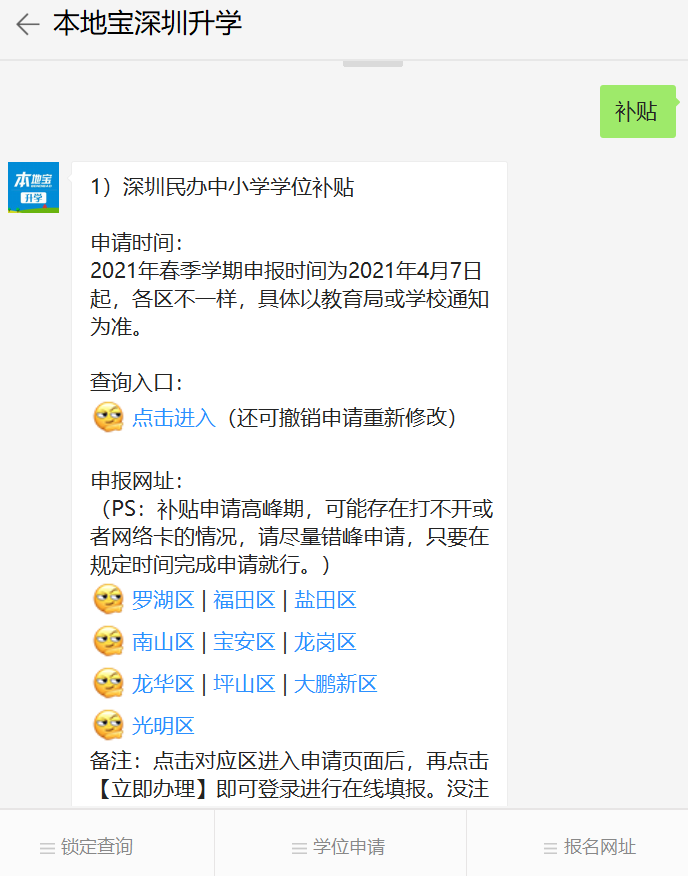688x876 pixels.
Task: Click the line starting 备注：点击对应区
Action: pos(290,761)
